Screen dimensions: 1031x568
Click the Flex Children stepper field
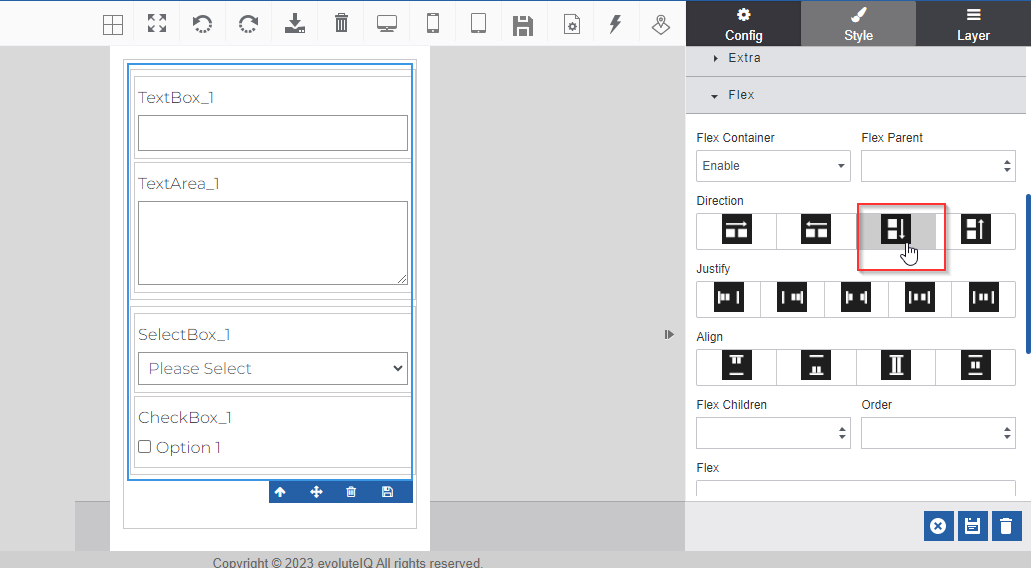point(773,433)
